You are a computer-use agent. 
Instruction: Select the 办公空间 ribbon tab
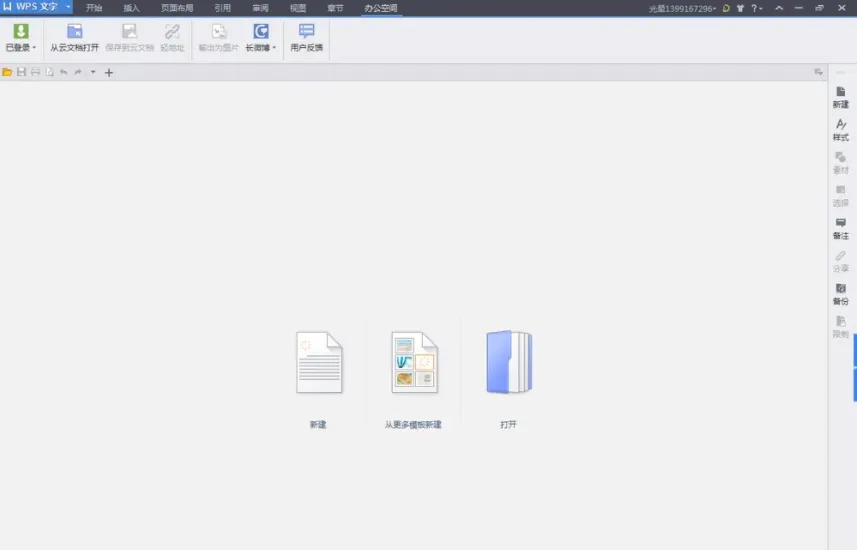click(x=381, y=8)
